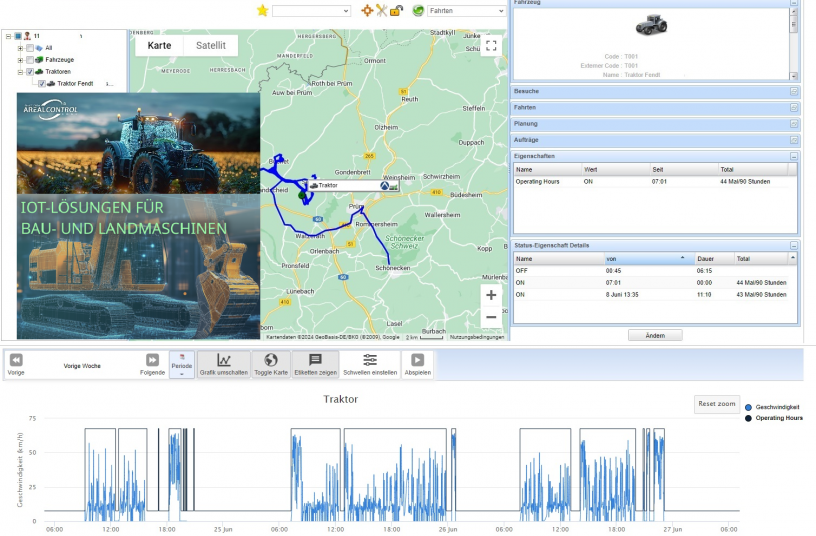The height and width of the screenshot is (536, 816).
Task: Sort by the Seit column header
Action: click(683, 170)
